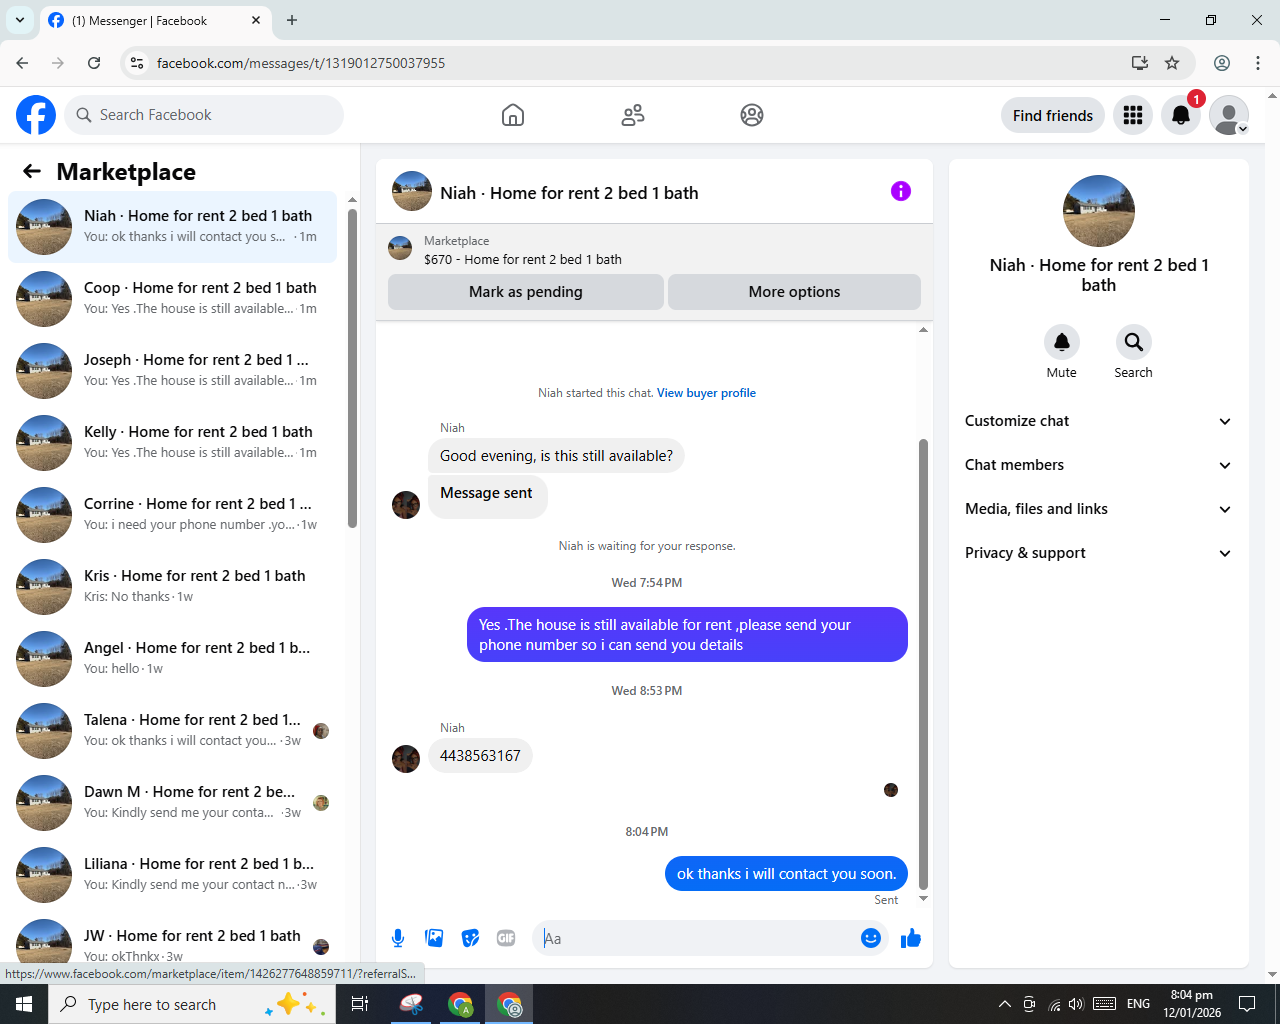Bookmark this tab with star icon
The width and height of the screenshot is (1280, 1024).
click(1172, 63)
